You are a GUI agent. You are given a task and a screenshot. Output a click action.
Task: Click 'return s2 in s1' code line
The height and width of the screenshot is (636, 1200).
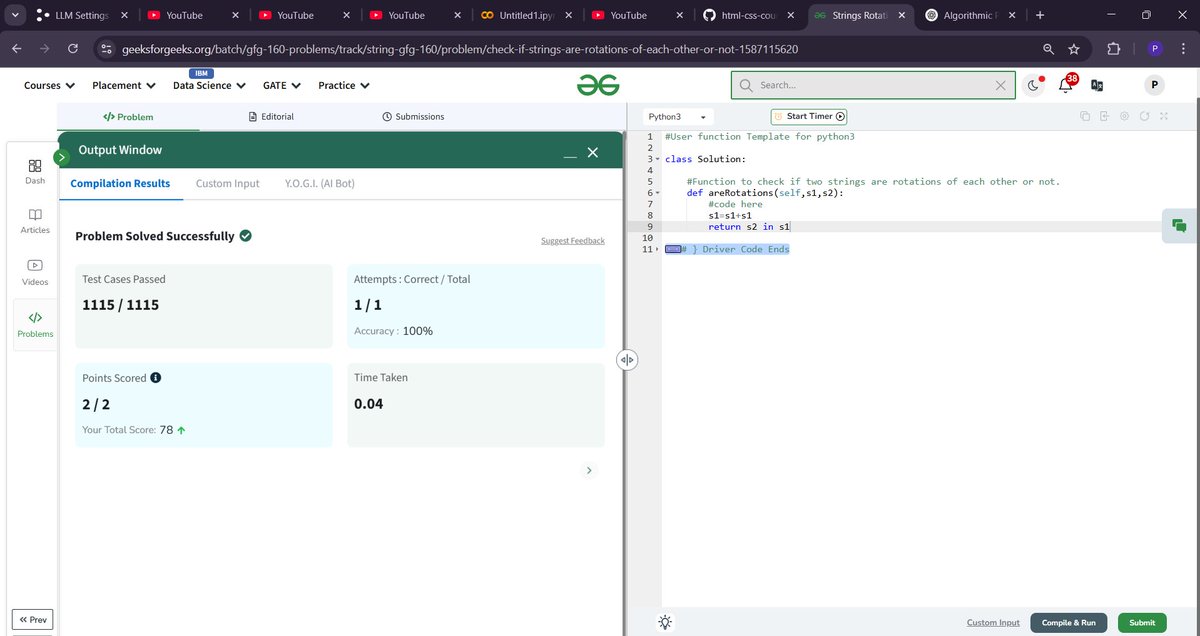click(750, 227)
